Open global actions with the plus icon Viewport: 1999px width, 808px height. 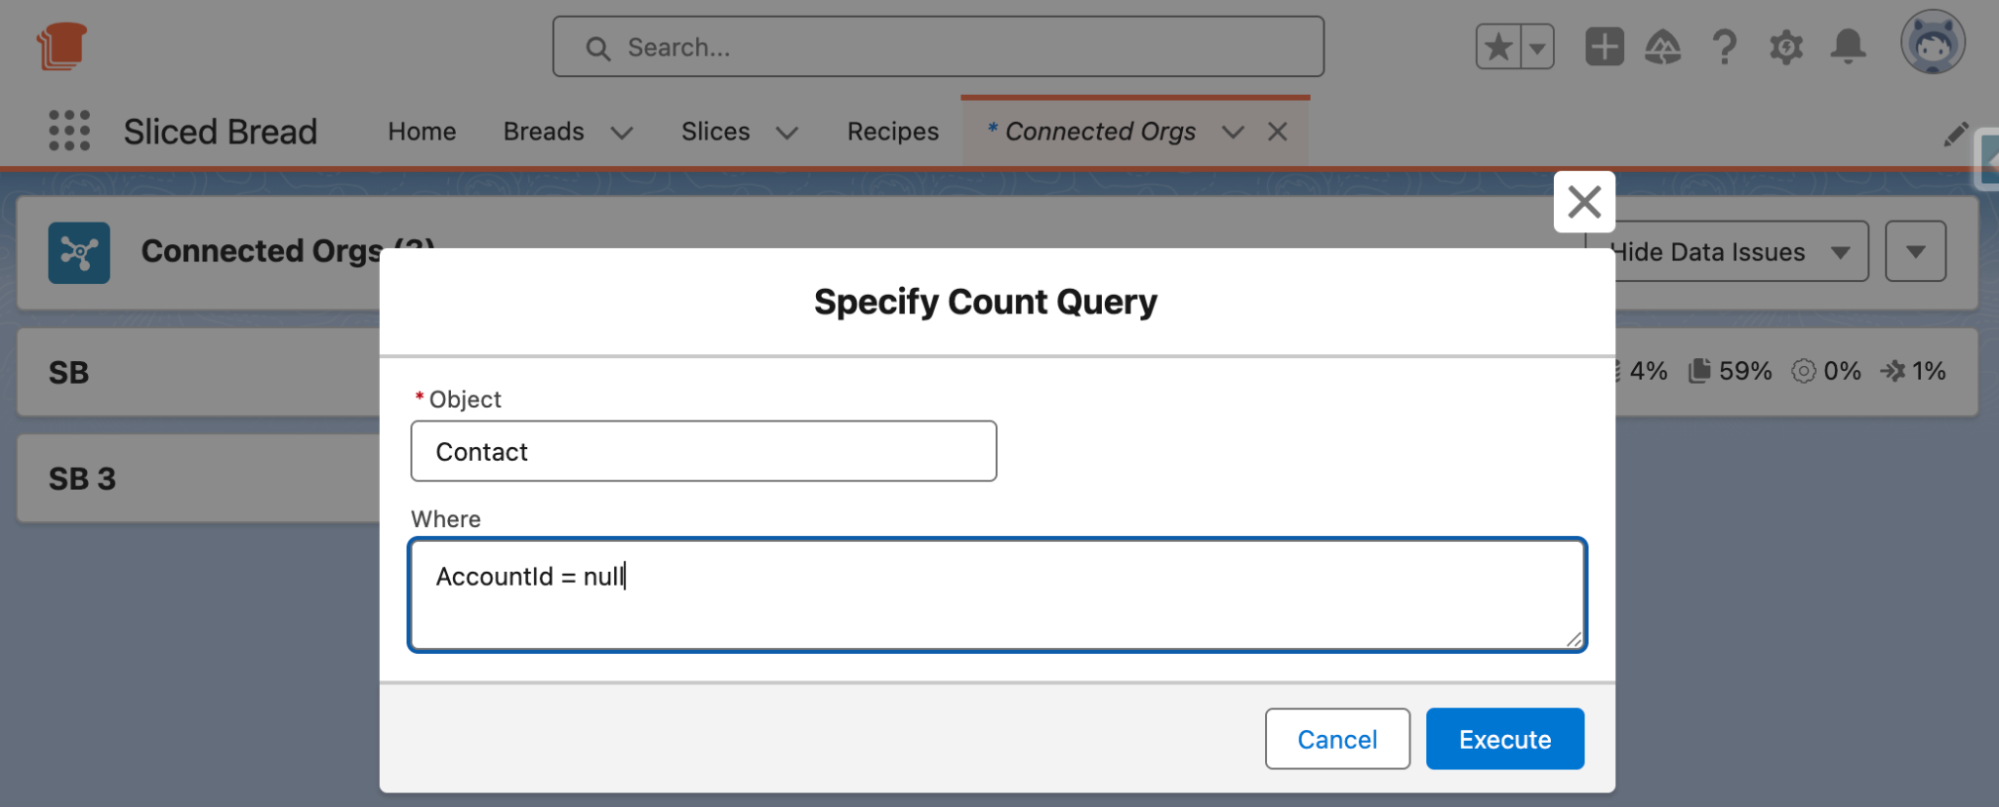(1604, 45)
